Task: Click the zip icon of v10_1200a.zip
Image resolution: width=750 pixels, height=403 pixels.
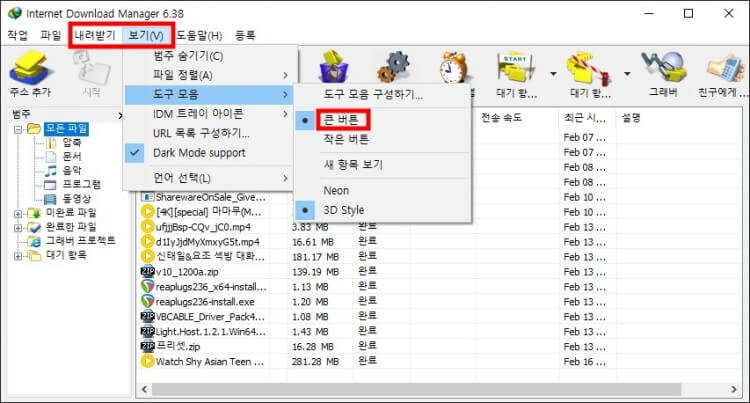Action: (147, 272)
